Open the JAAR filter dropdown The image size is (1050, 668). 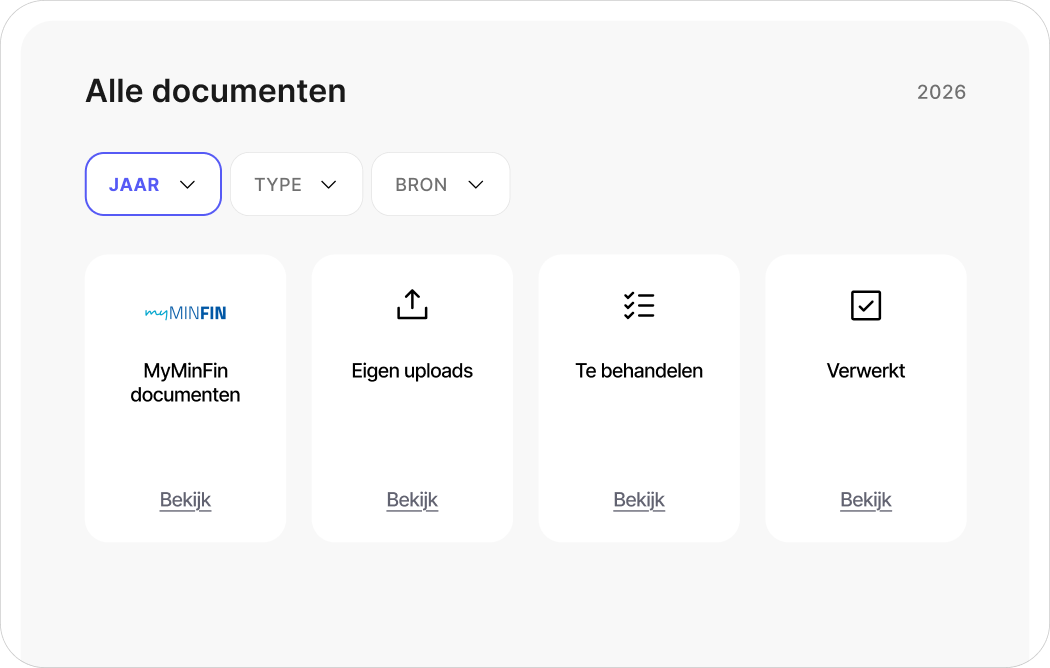point(153,184)
